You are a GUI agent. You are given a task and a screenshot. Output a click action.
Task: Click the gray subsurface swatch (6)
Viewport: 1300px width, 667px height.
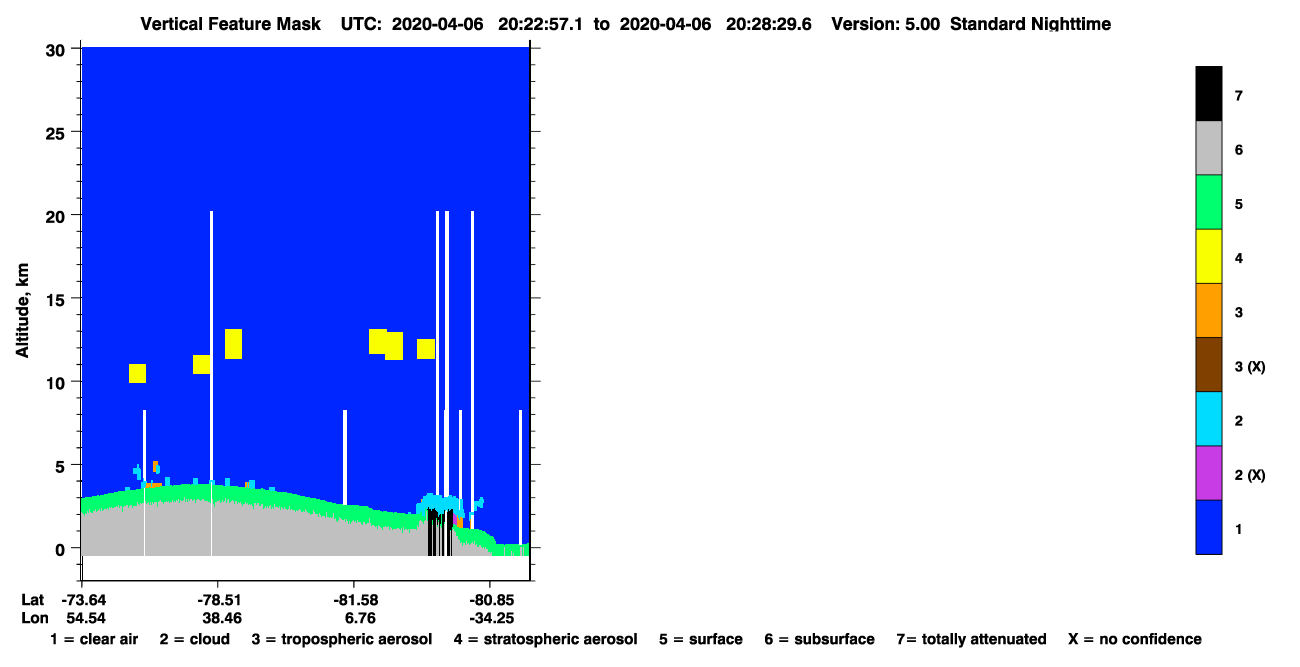[1208, 148]
